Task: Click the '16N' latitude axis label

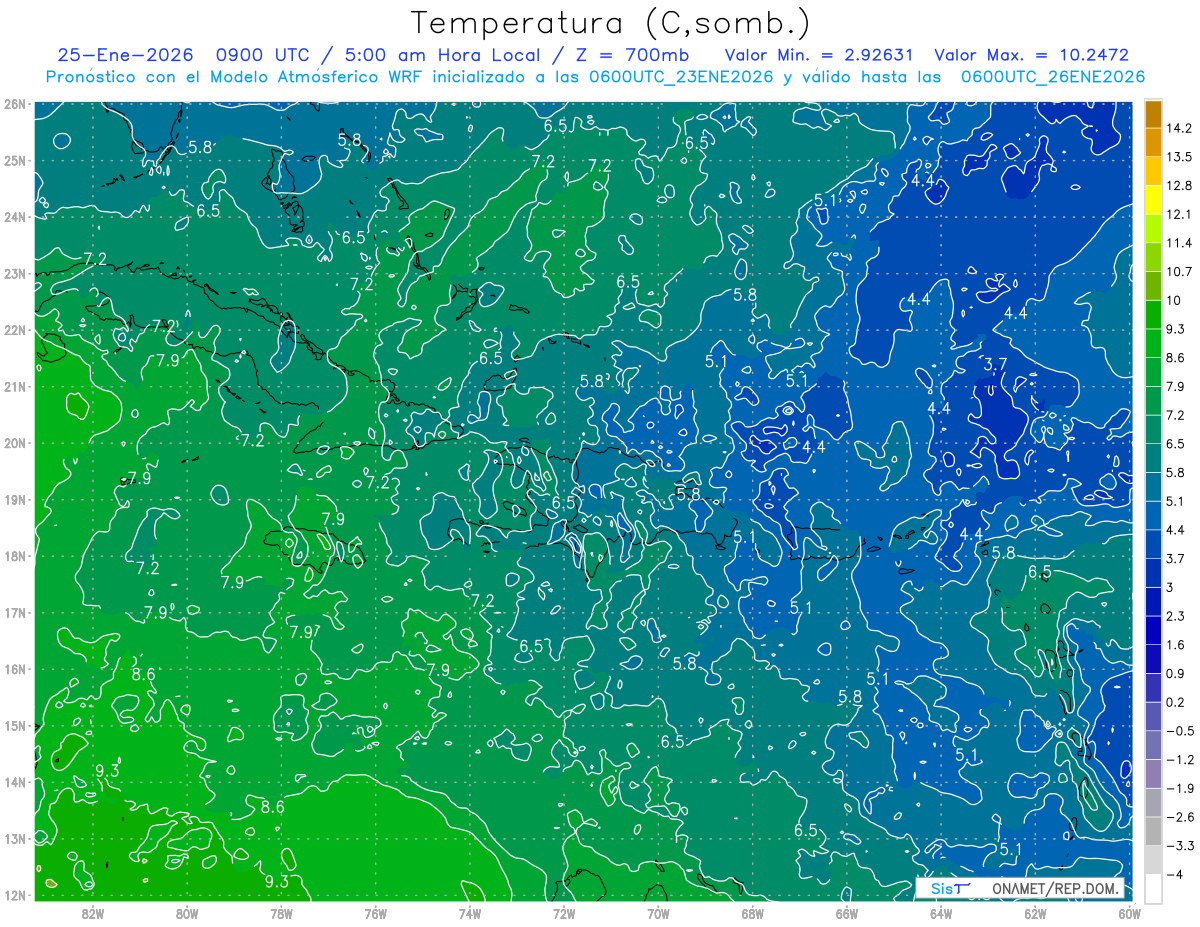Action: (x=15, y=669)
